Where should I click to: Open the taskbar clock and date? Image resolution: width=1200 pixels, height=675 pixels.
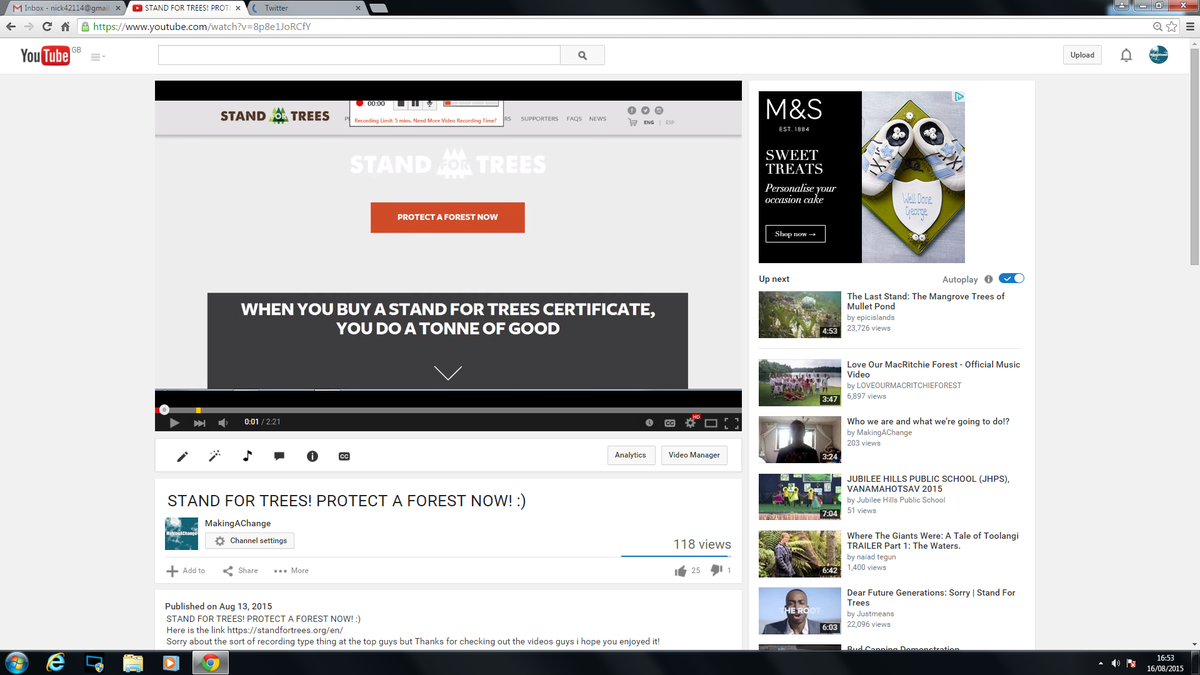(1165, 663)
